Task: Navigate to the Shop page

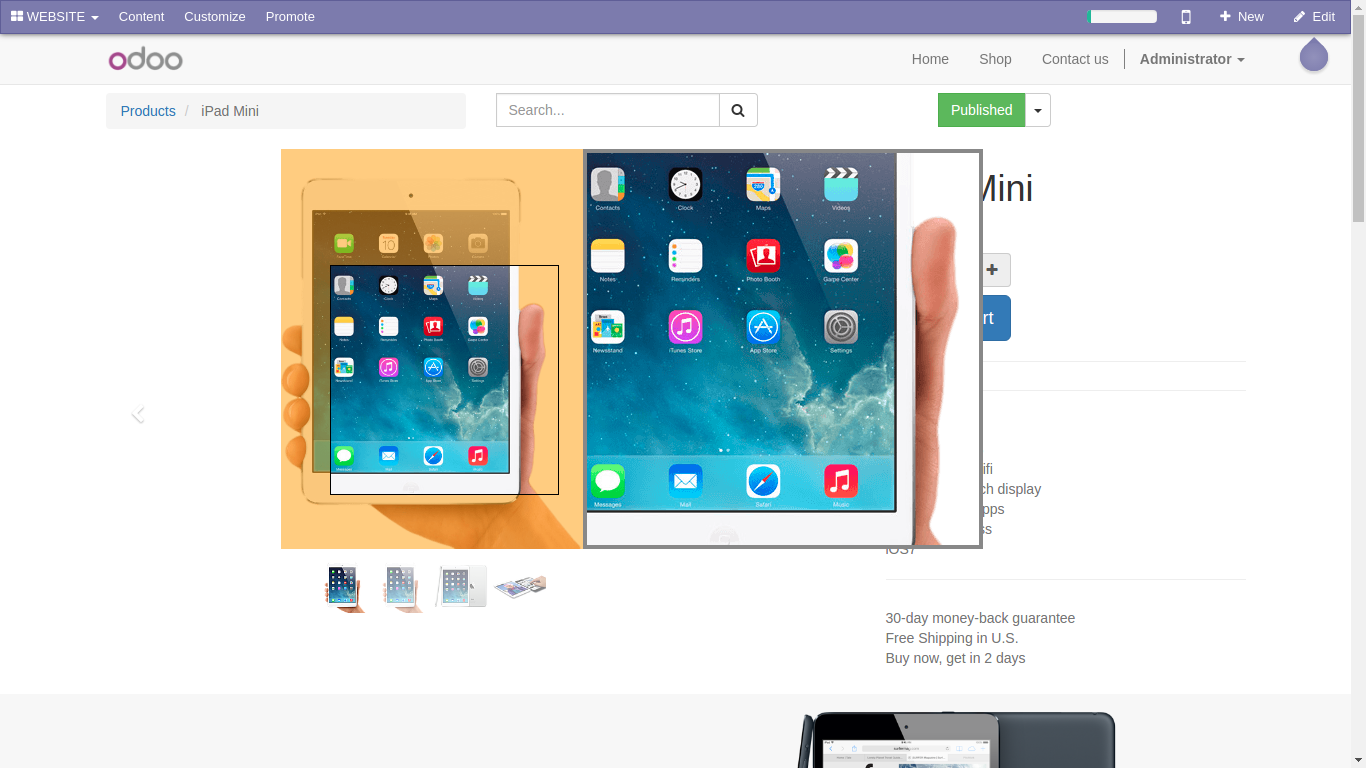Action: pos(995,59)
